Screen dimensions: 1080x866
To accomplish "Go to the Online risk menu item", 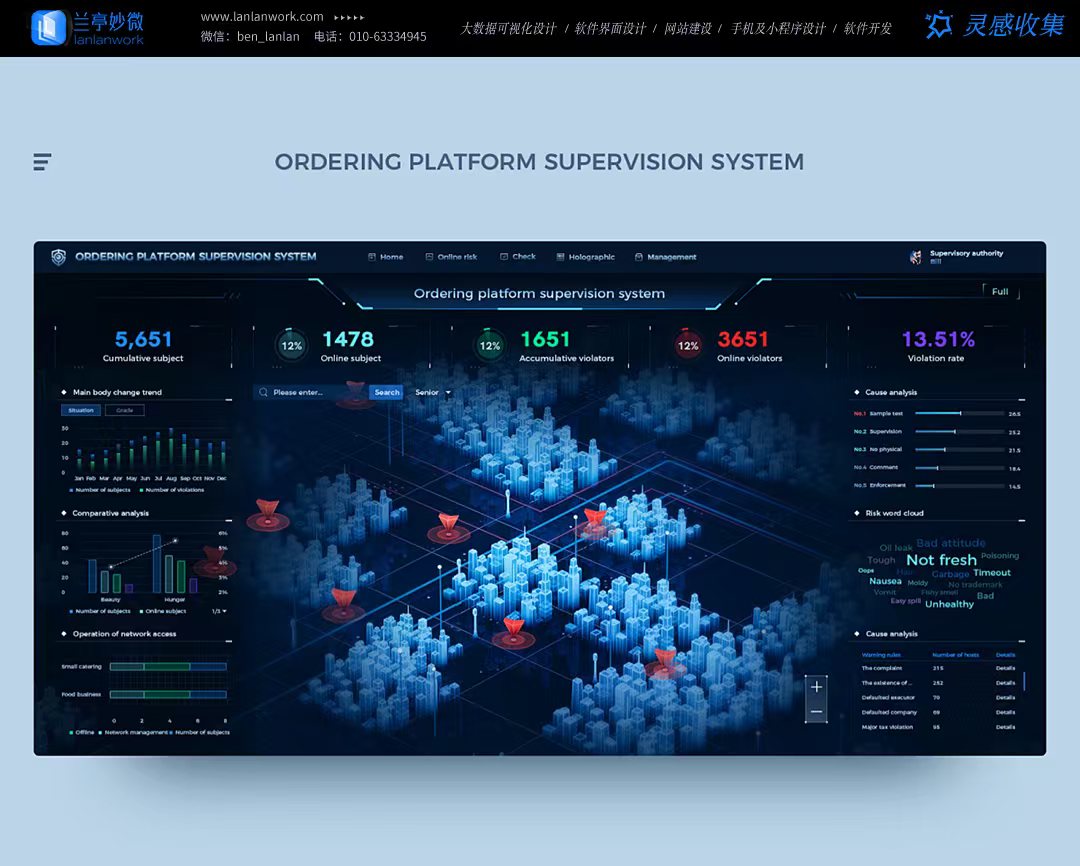I will (x=451, y=257).
